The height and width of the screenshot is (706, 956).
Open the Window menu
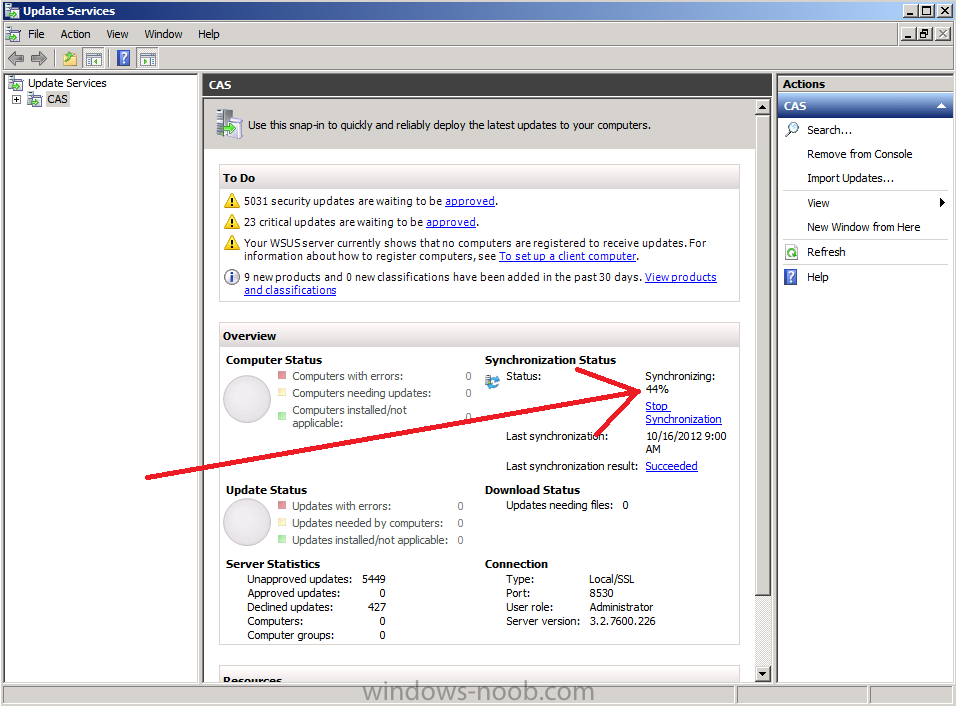(x=163, y=34)
